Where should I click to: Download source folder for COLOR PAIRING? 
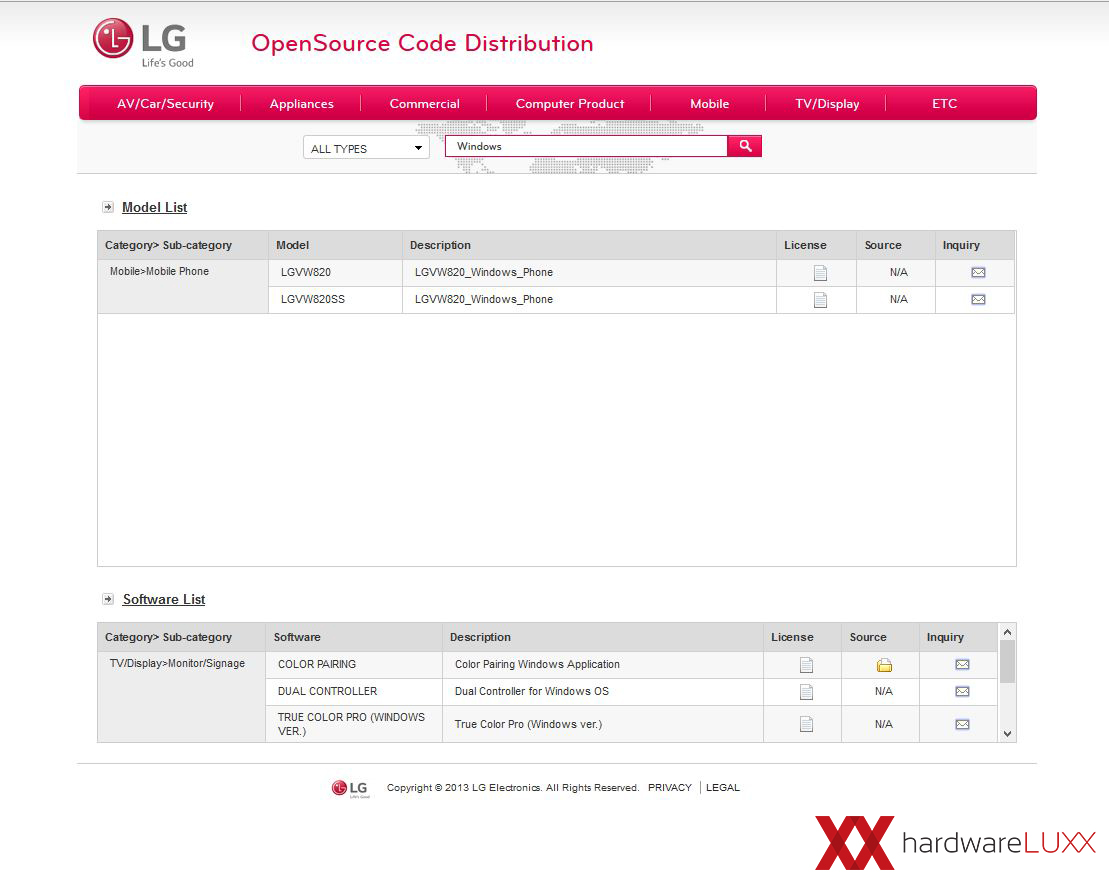[884, 665]
